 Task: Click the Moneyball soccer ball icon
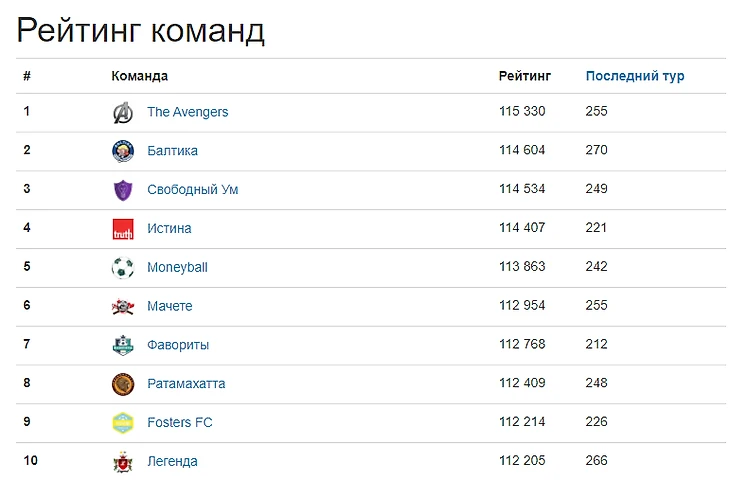[123, 268]
